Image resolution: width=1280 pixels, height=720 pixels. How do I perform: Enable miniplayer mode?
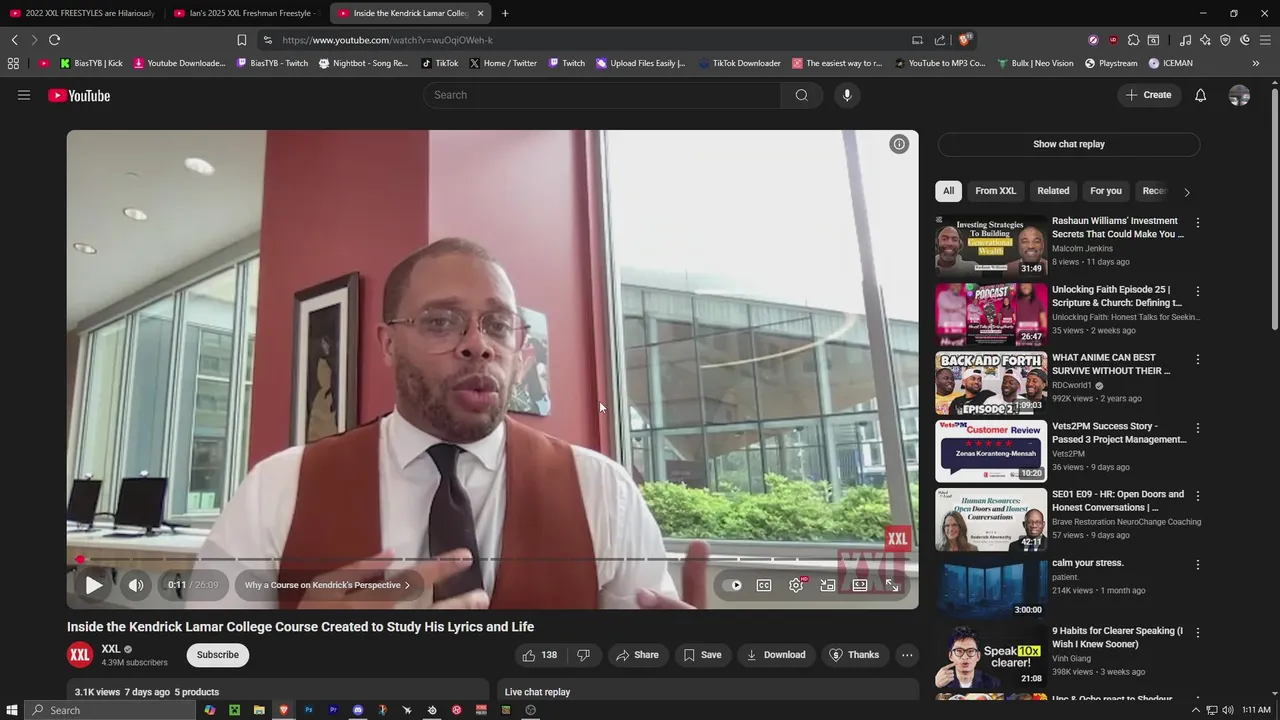tap(828, 586)
